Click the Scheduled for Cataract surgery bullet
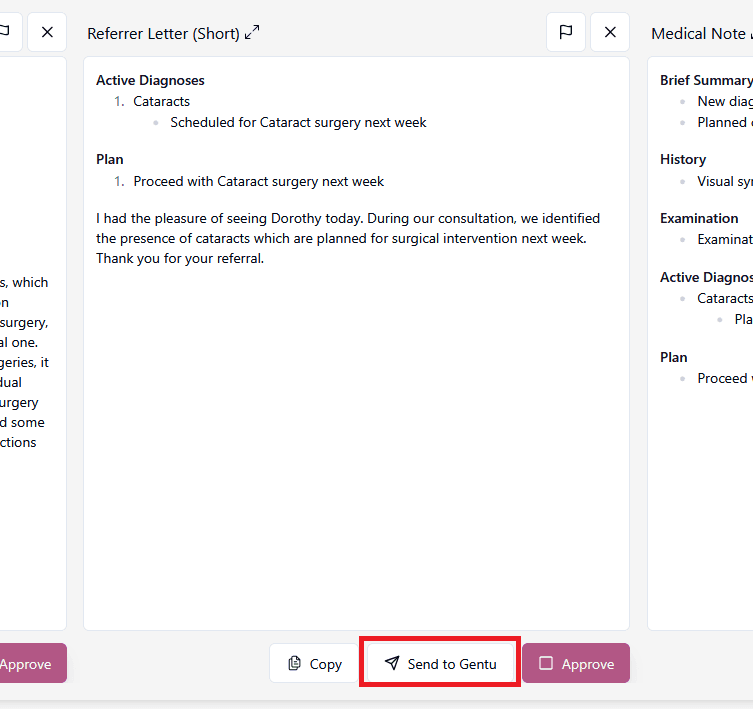Viewport: 753px width, 709px height. (x=298, y=122)
